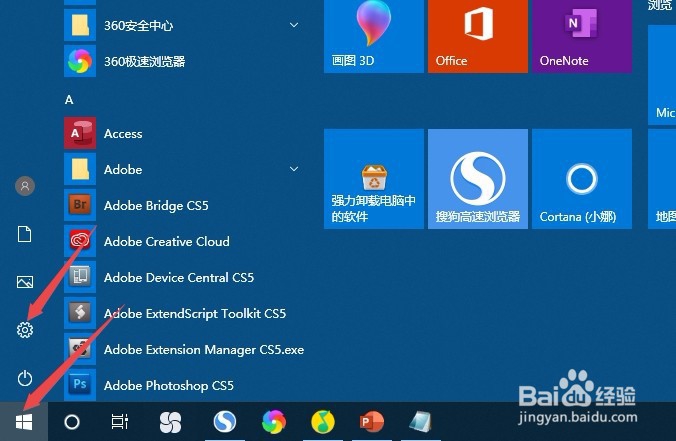Click the Adobe folder icon
This screenshot has width=676, height=441.
pos(80,169)
